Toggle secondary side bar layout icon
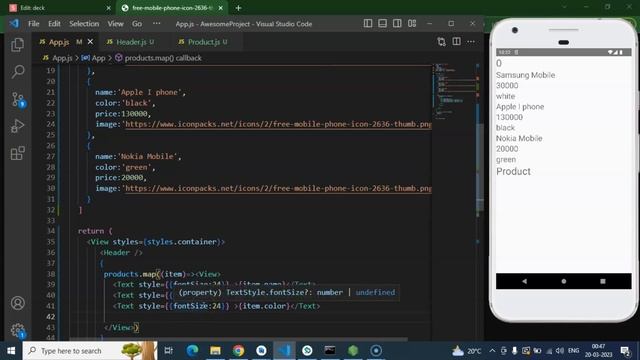Viewport: 640px width, 360px height. (x=397, y=23)
